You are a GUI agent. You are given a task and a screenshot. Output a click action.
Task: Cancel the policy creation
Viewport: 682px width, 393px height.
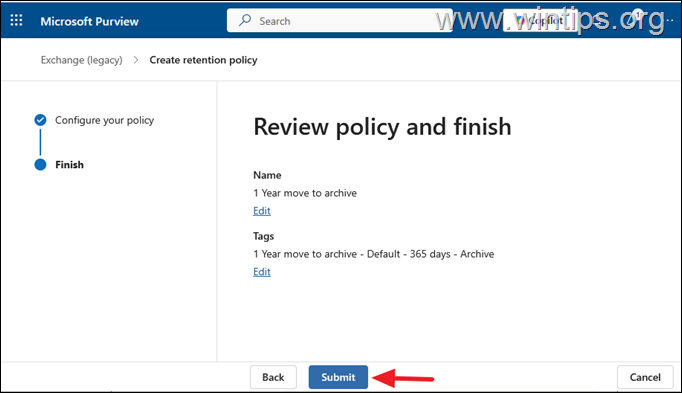645,377
